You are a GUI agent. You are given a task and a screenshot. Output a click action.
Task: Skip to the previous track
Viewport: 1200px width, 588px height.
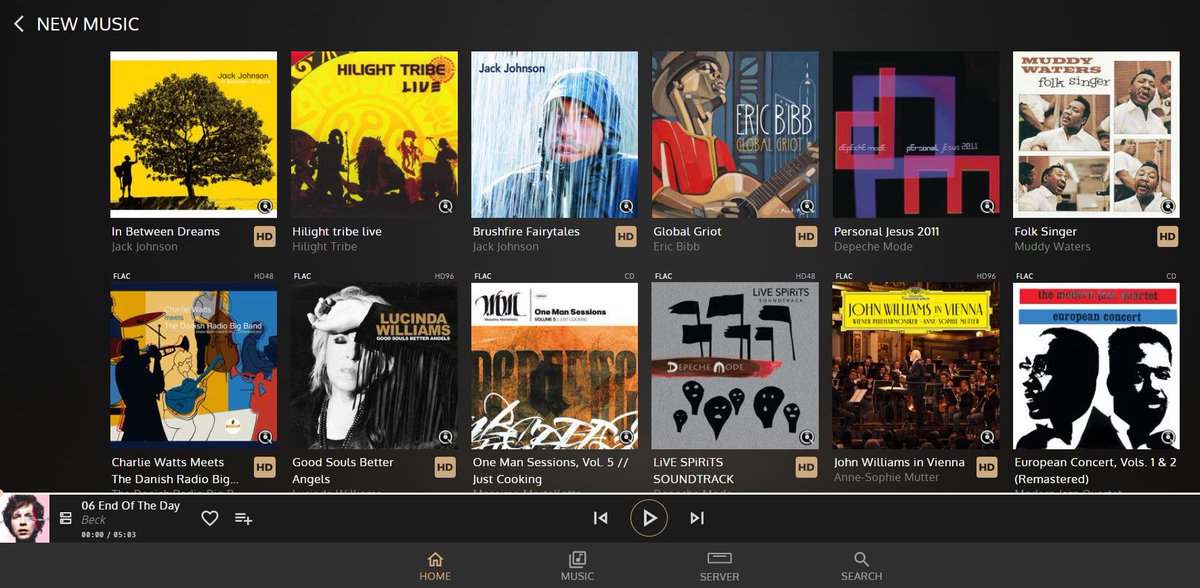(x=600, y=518)
